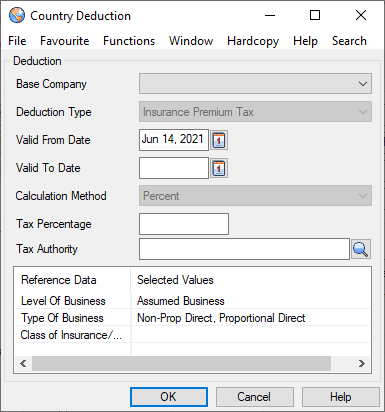Click the Valid To Date field
This screenshot has width=385, height=412.
[x=174, y=168]
